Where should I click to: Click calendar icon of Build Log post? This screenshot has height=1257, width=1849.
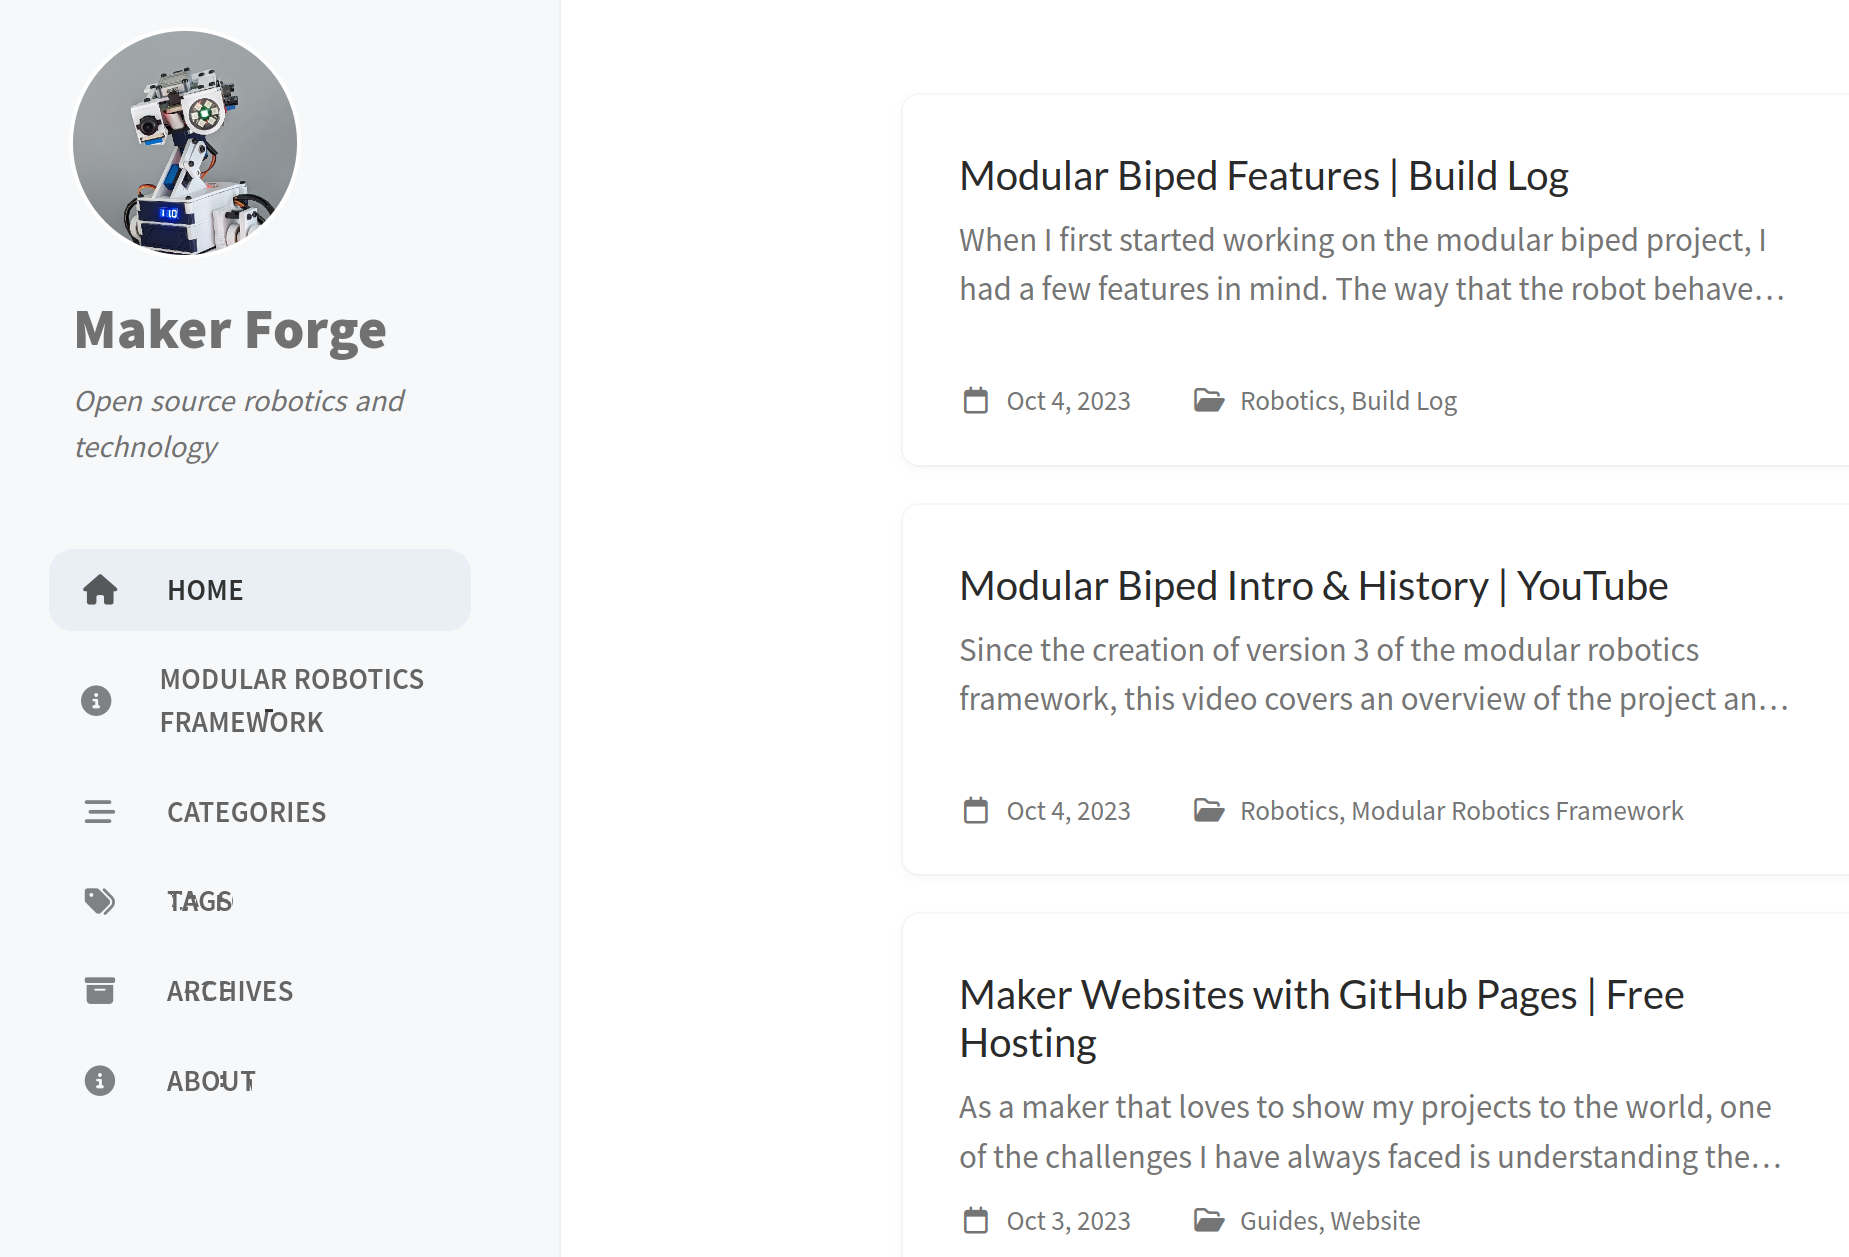click(975, 401)
